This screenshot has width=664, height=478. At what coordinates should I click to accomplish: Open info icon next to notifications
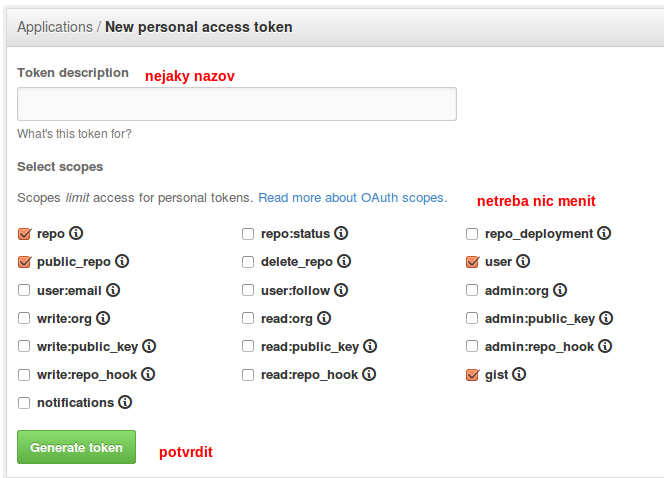[x=125, y=402]
